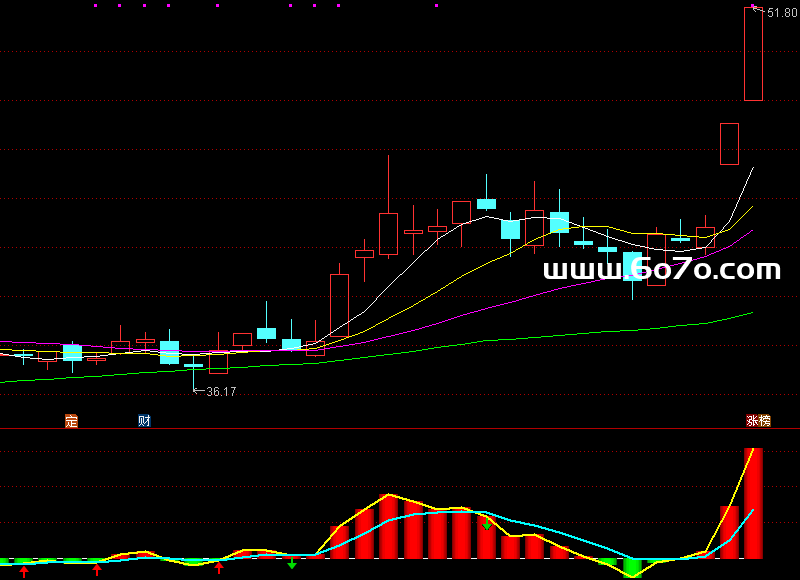Click the third red up arrow signal
The image size is (800, 580).
click(219, 568)
